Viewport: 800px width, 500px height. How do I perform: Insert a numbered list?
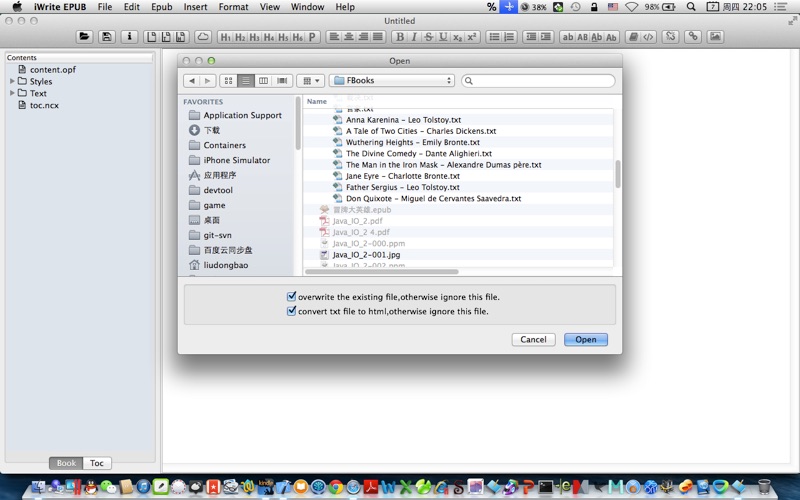509,37
